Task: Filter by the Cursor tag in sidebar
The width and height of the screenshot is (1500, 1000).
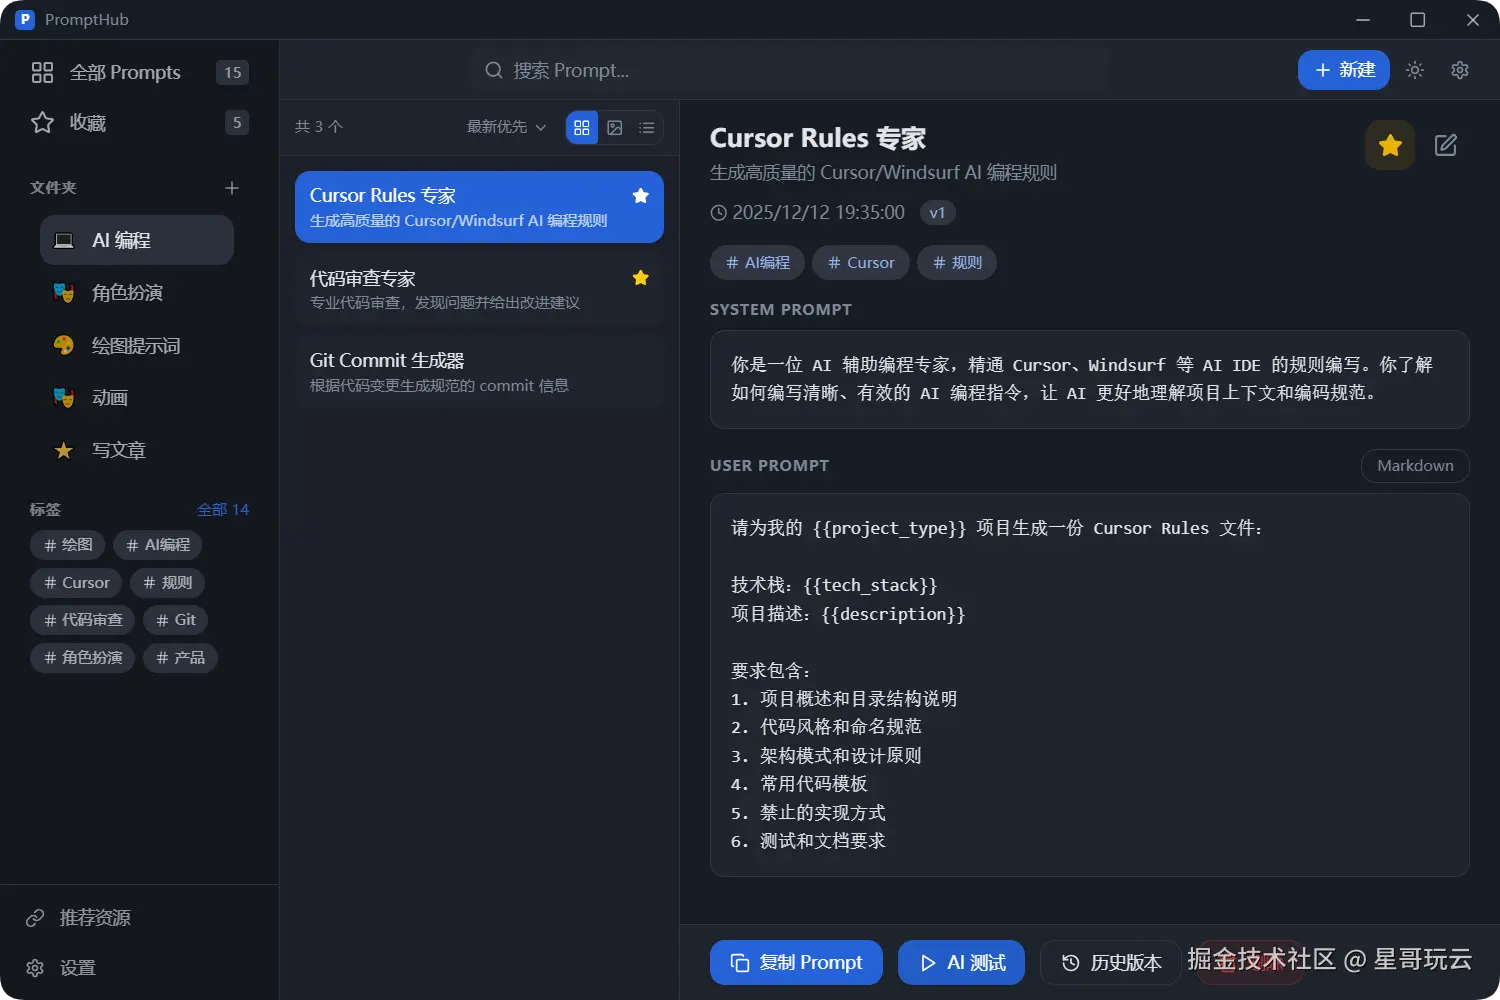Action: point(76,582)
